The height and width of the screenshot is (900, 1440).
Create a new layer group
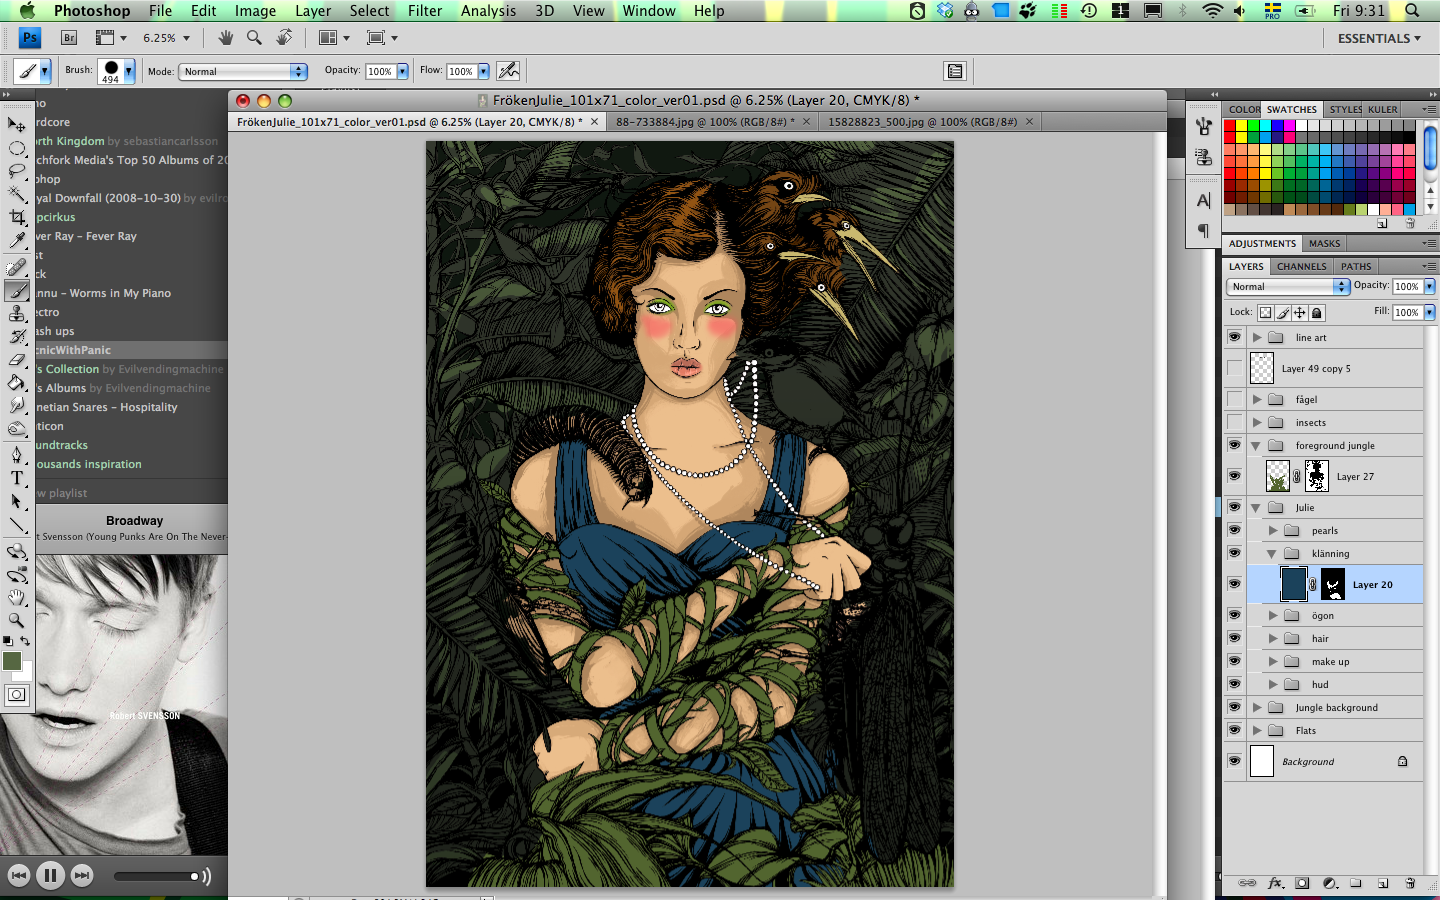click(1356, 883)
